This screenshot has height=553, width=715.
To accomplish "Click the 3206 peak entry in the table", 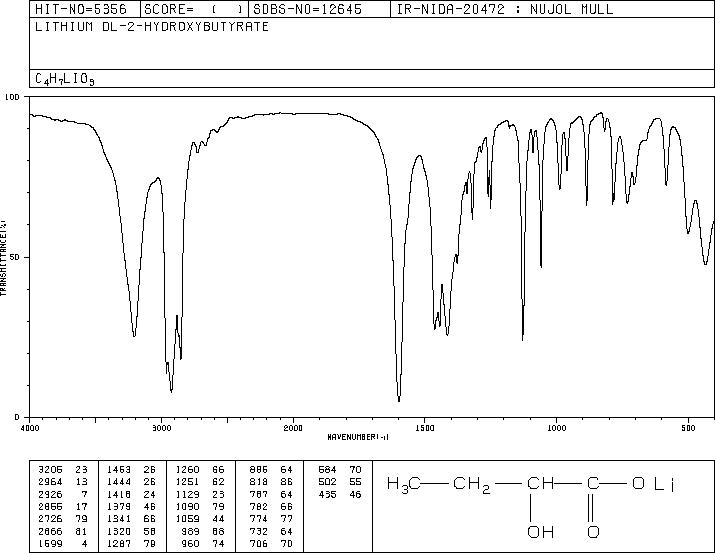I will point(62,469).
